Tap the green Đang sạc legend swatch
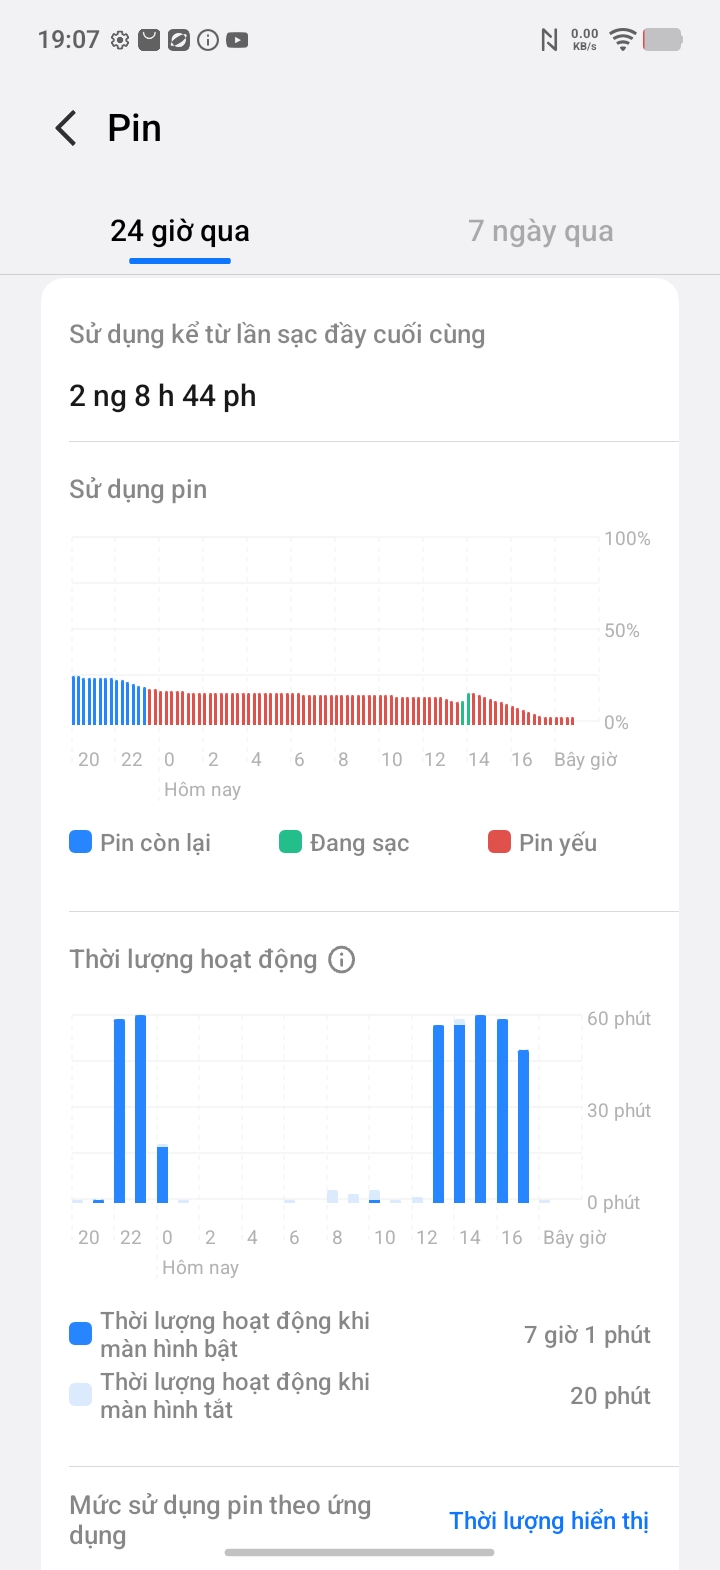Viewport: 720px width, 1570px height. (x=290, y=842)
